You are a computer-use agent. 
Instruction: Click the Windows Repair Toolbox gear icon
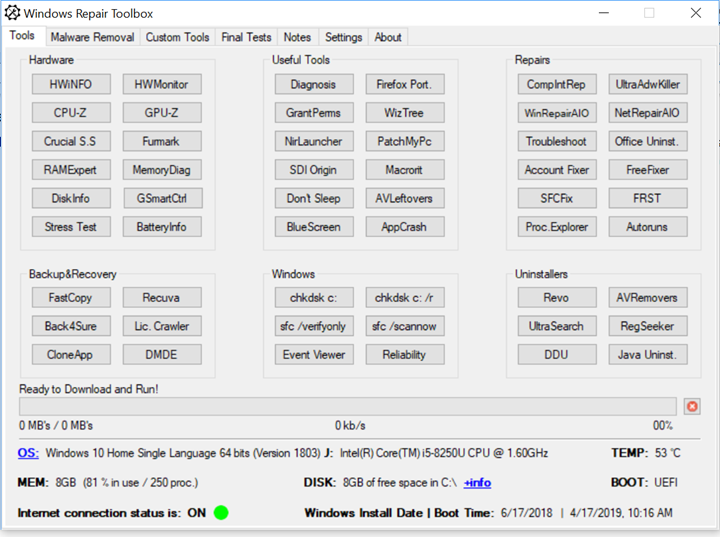coord(12,13)
